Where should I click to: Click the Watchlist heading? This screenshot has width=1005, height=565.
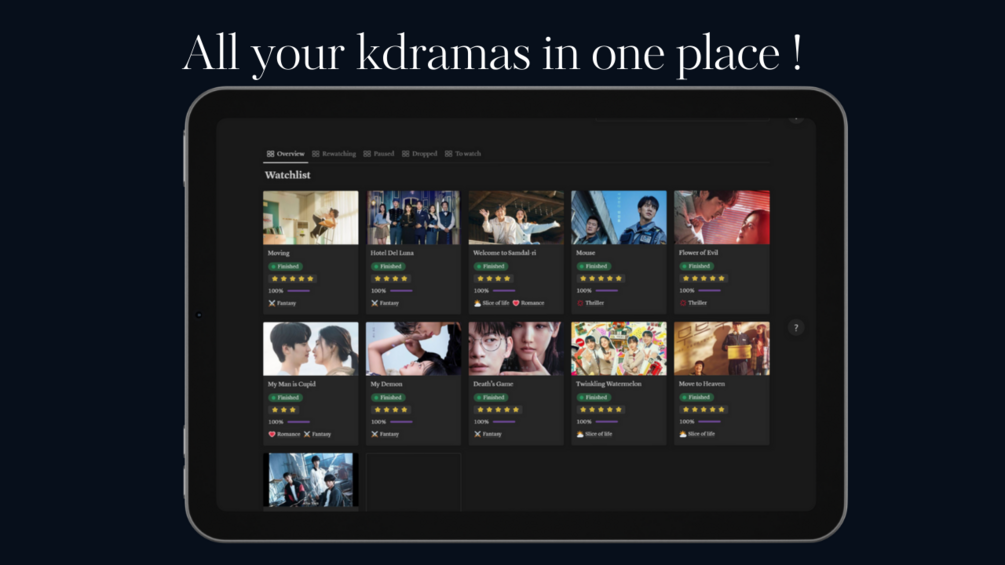288,175
